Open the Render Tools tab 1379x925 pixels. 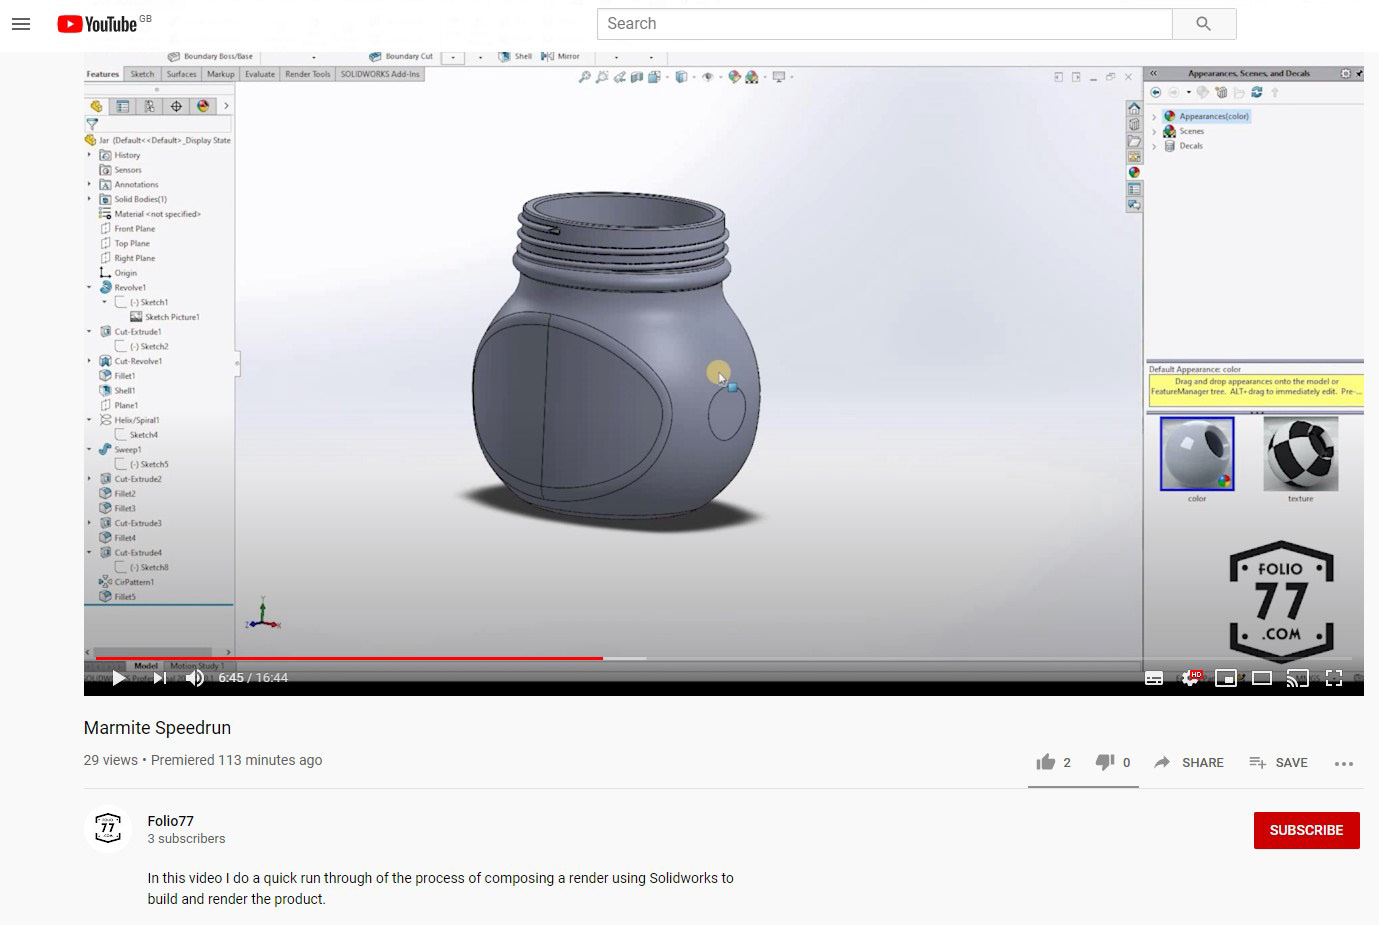308,74
